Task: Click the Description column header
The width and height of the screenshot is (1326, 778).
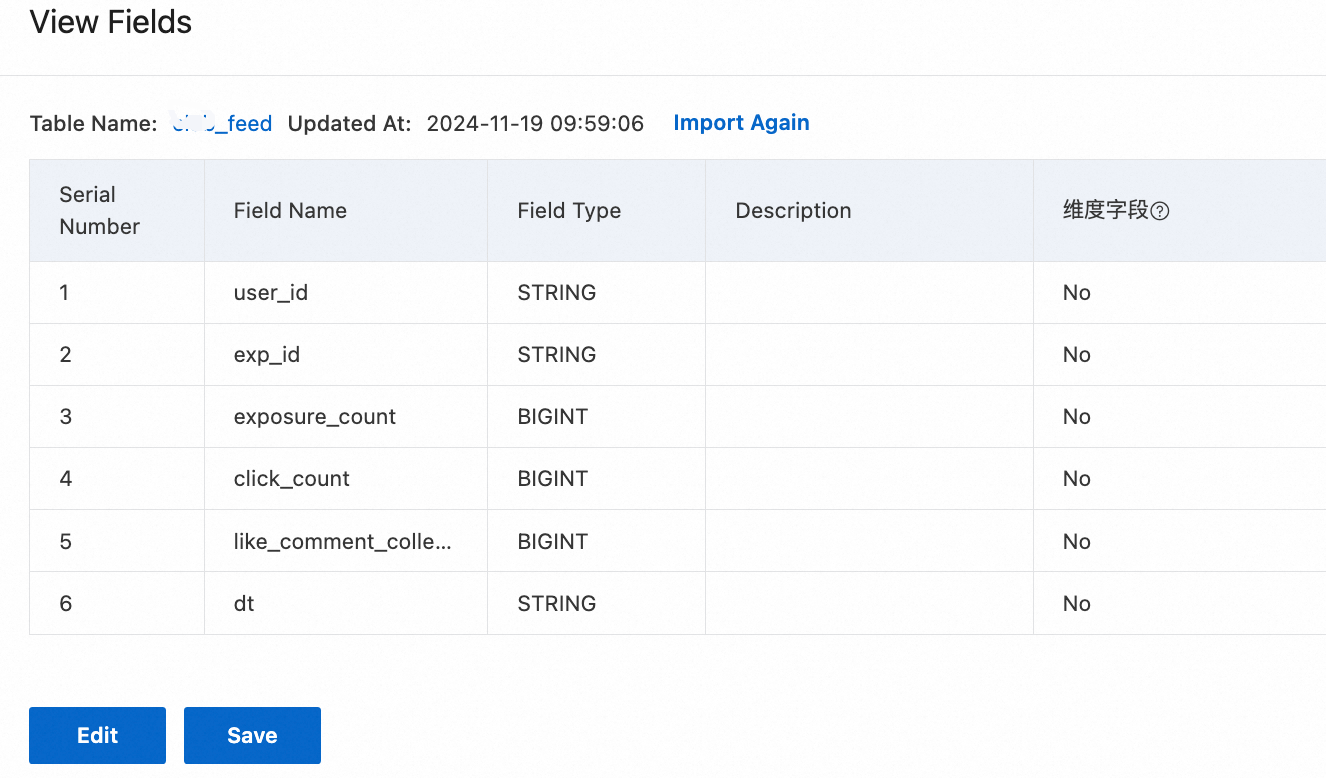Action: [793, 211]
